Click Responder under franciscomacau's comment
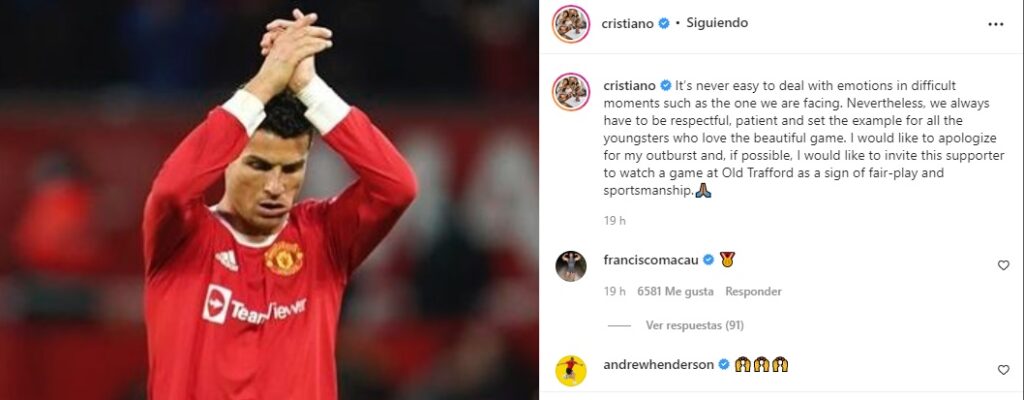 (x=753, y=292)
